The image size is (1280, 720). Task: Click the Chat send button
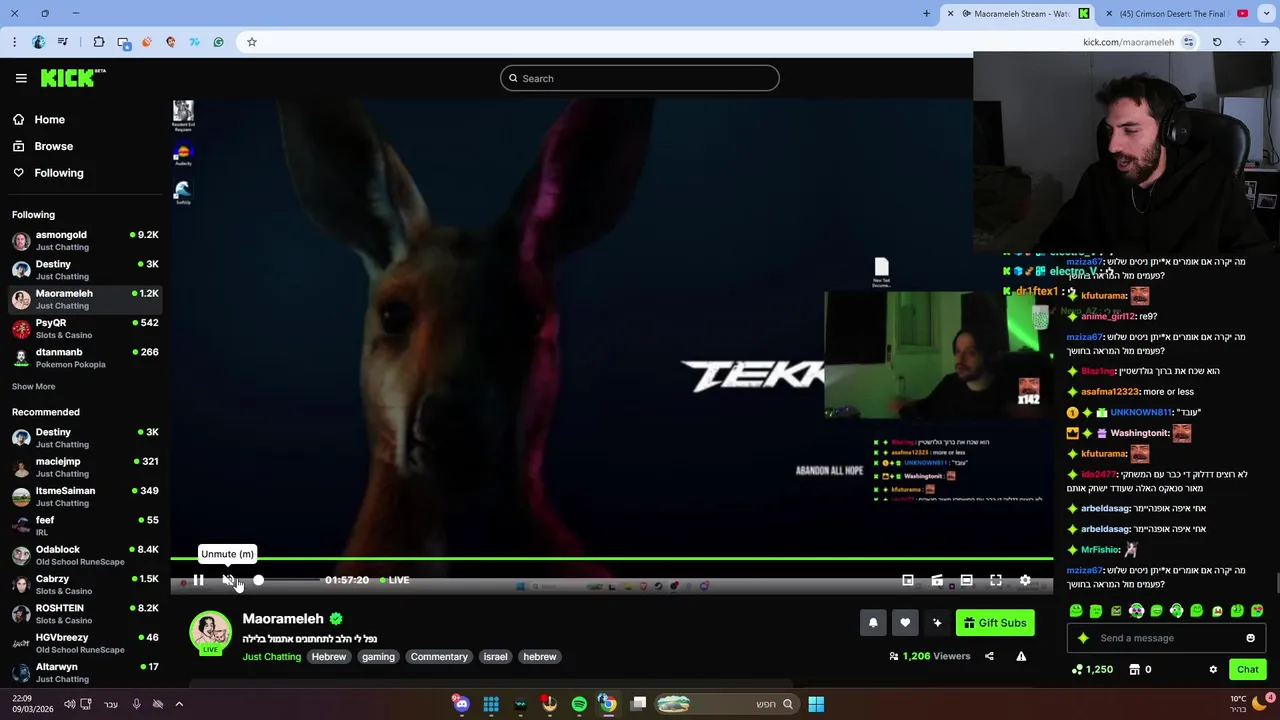(1247, 669)
